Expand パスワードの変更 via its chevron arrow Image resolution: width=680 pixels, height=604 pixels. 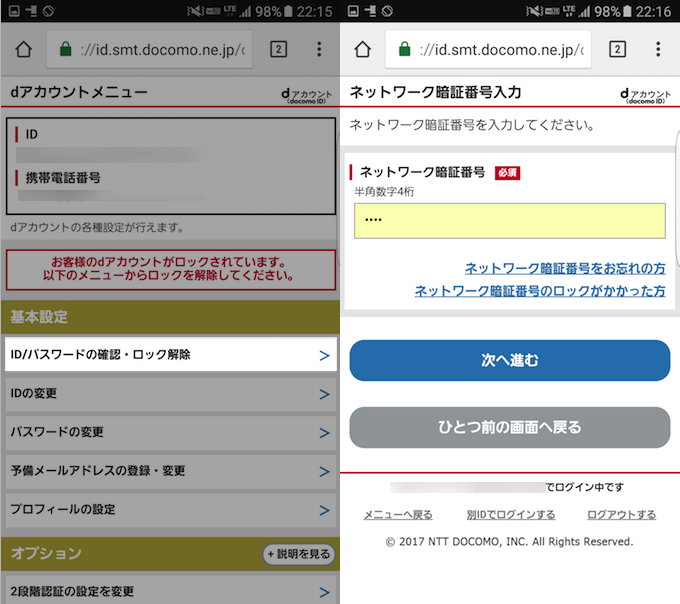pyautogui.click(x=324, y=433)
